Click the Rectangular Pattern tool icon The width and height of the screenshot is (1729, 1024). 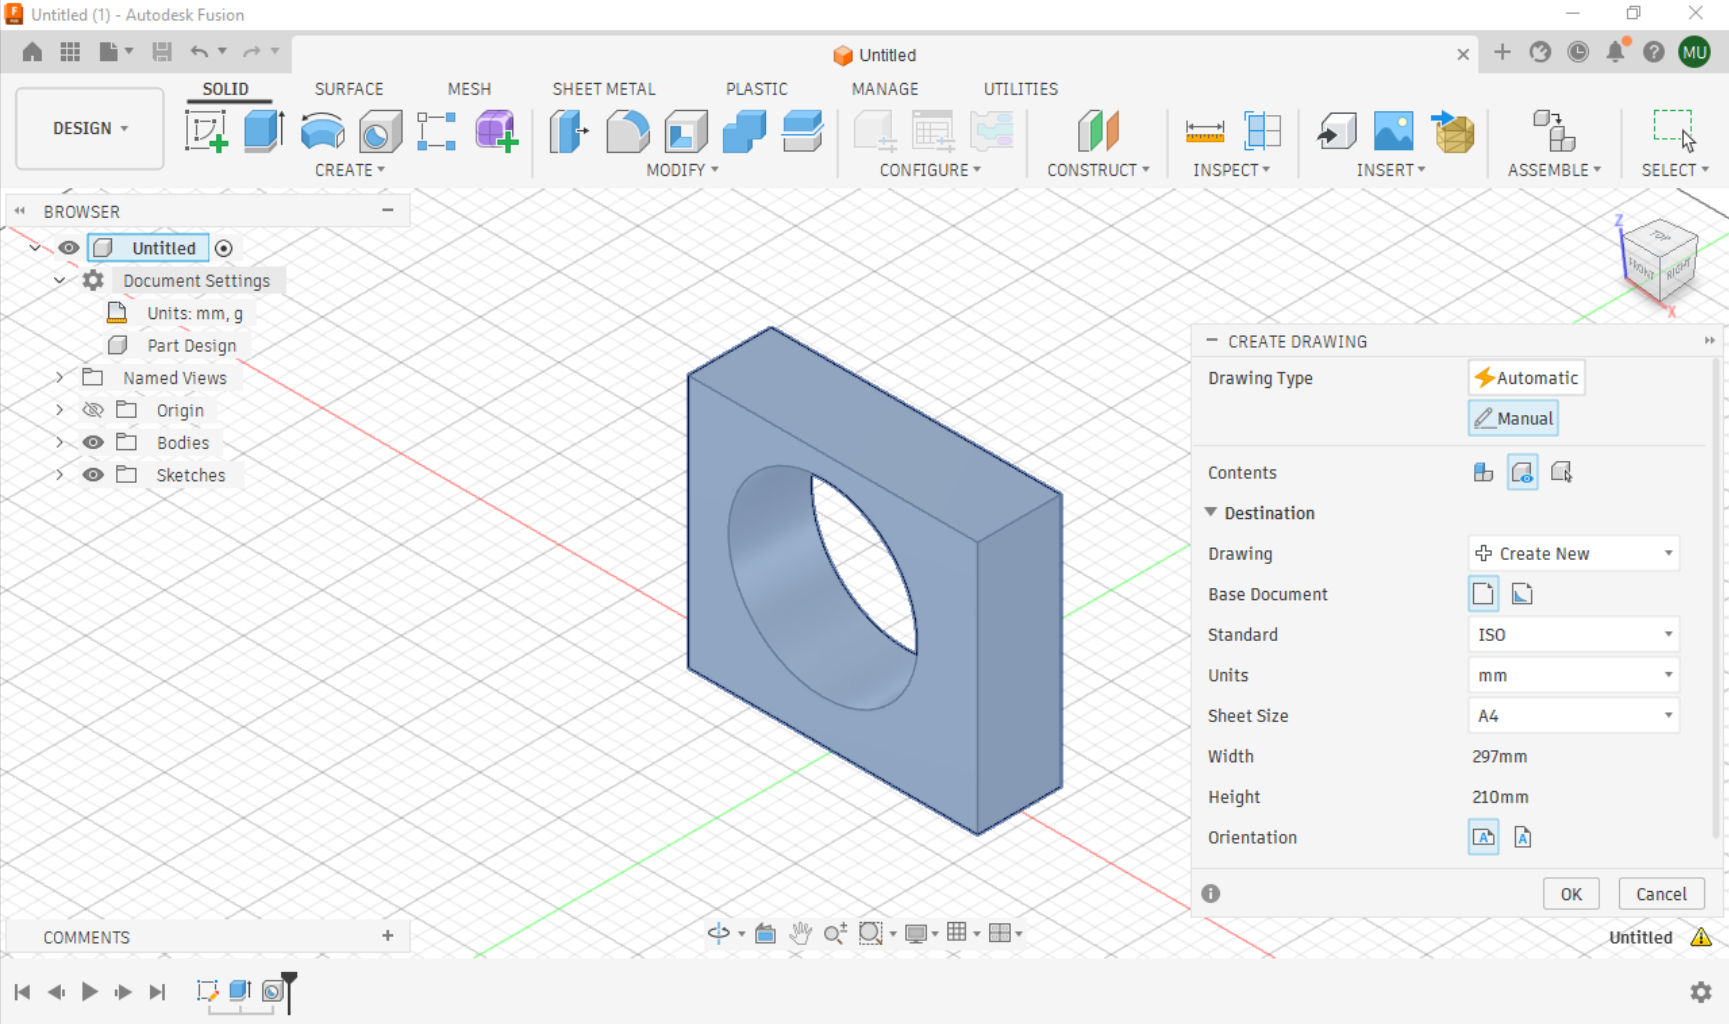coord(437,131)
